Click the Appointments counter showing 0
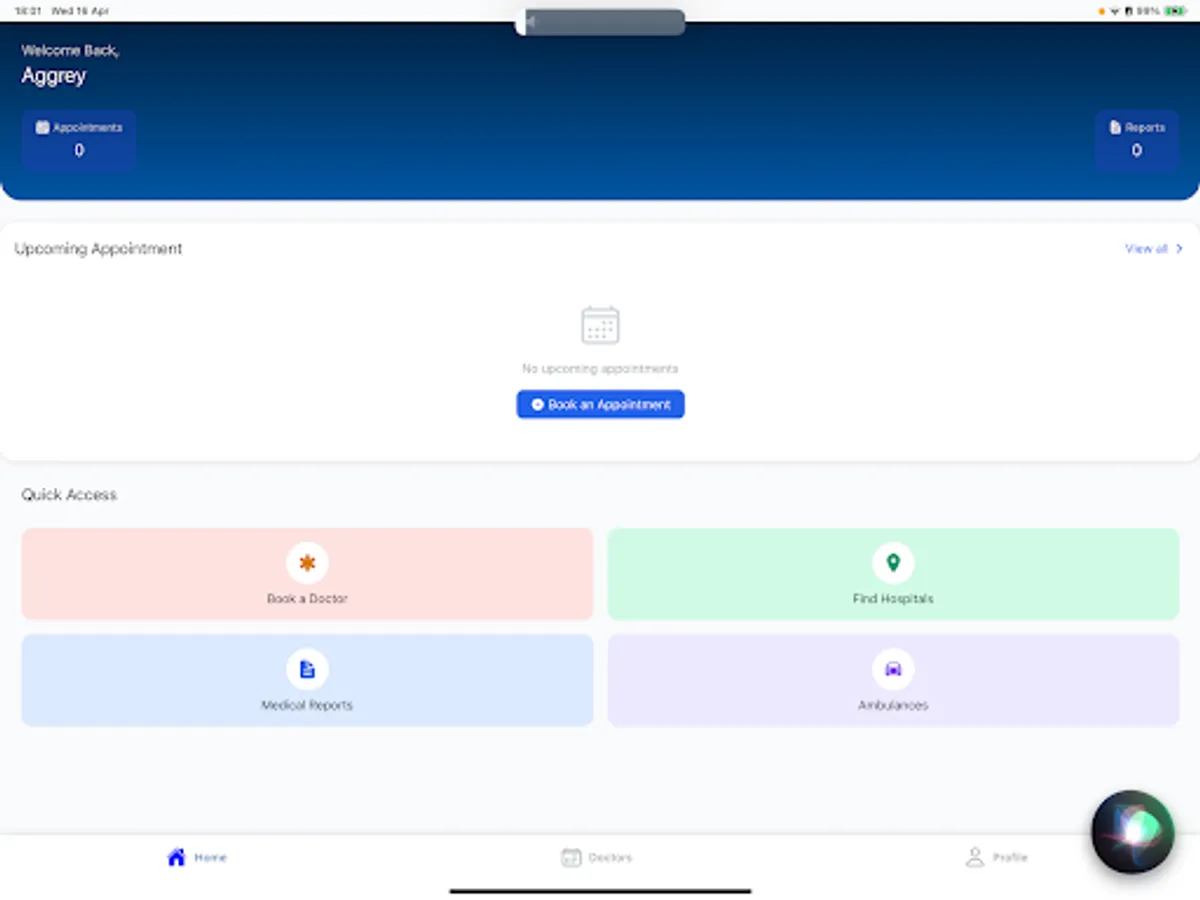Viewport: 1200px width, 900px height. [78, 150]
